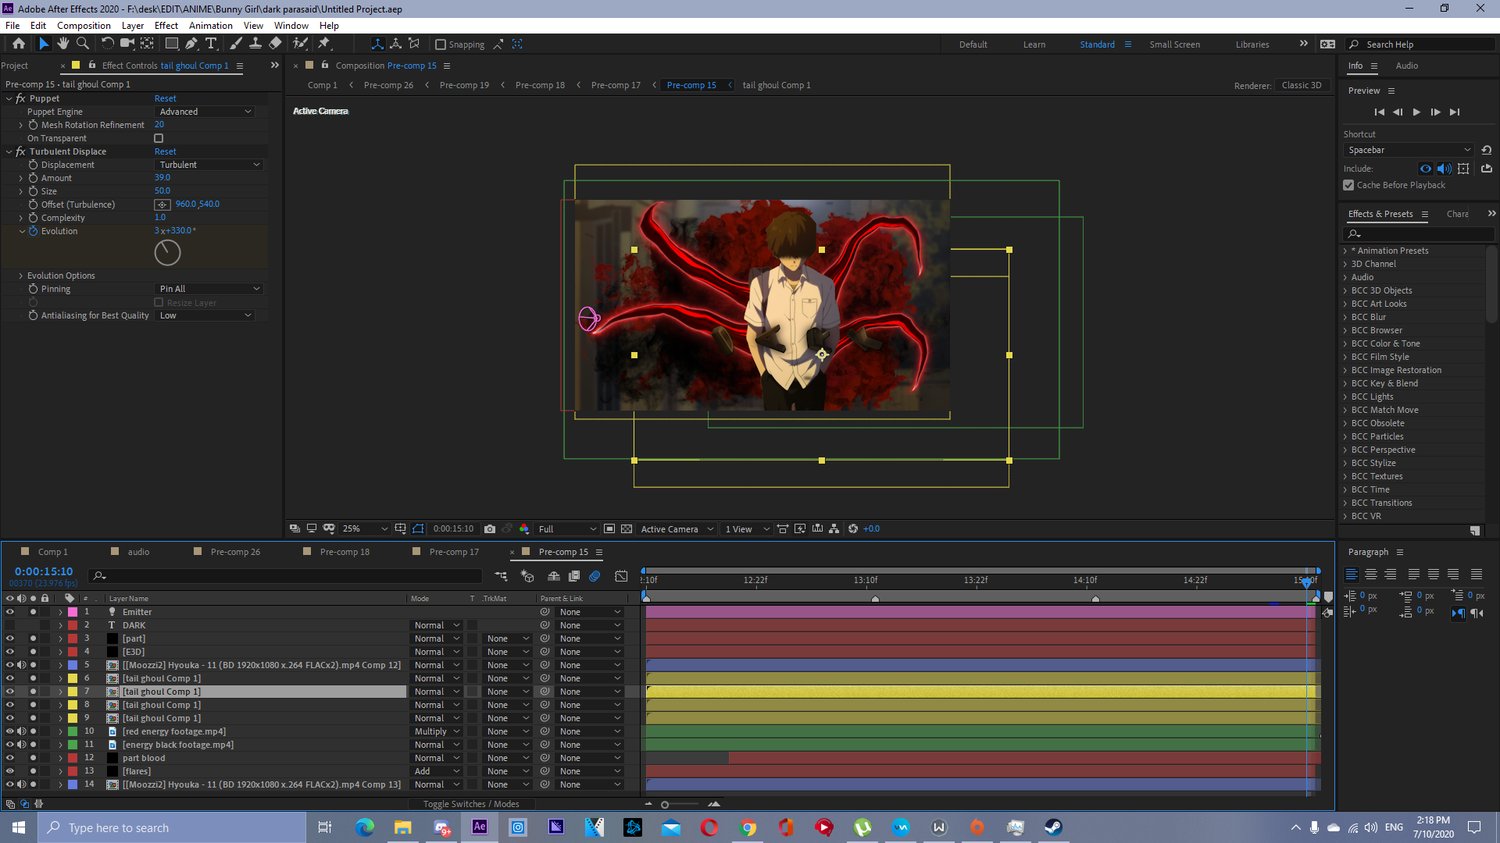Expand Evolution Options group
1500x843 pixels.
click(x=20, y=275)
